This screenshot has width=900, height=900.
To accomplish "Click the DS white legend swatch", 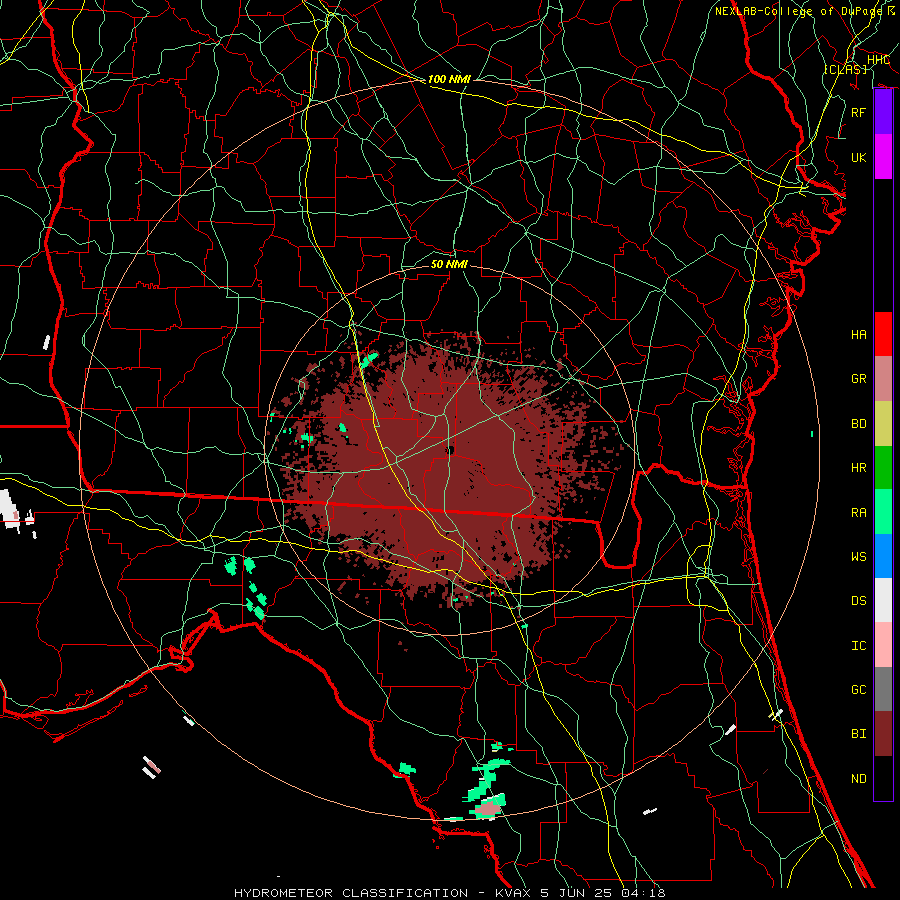I will tap(883, 600).
